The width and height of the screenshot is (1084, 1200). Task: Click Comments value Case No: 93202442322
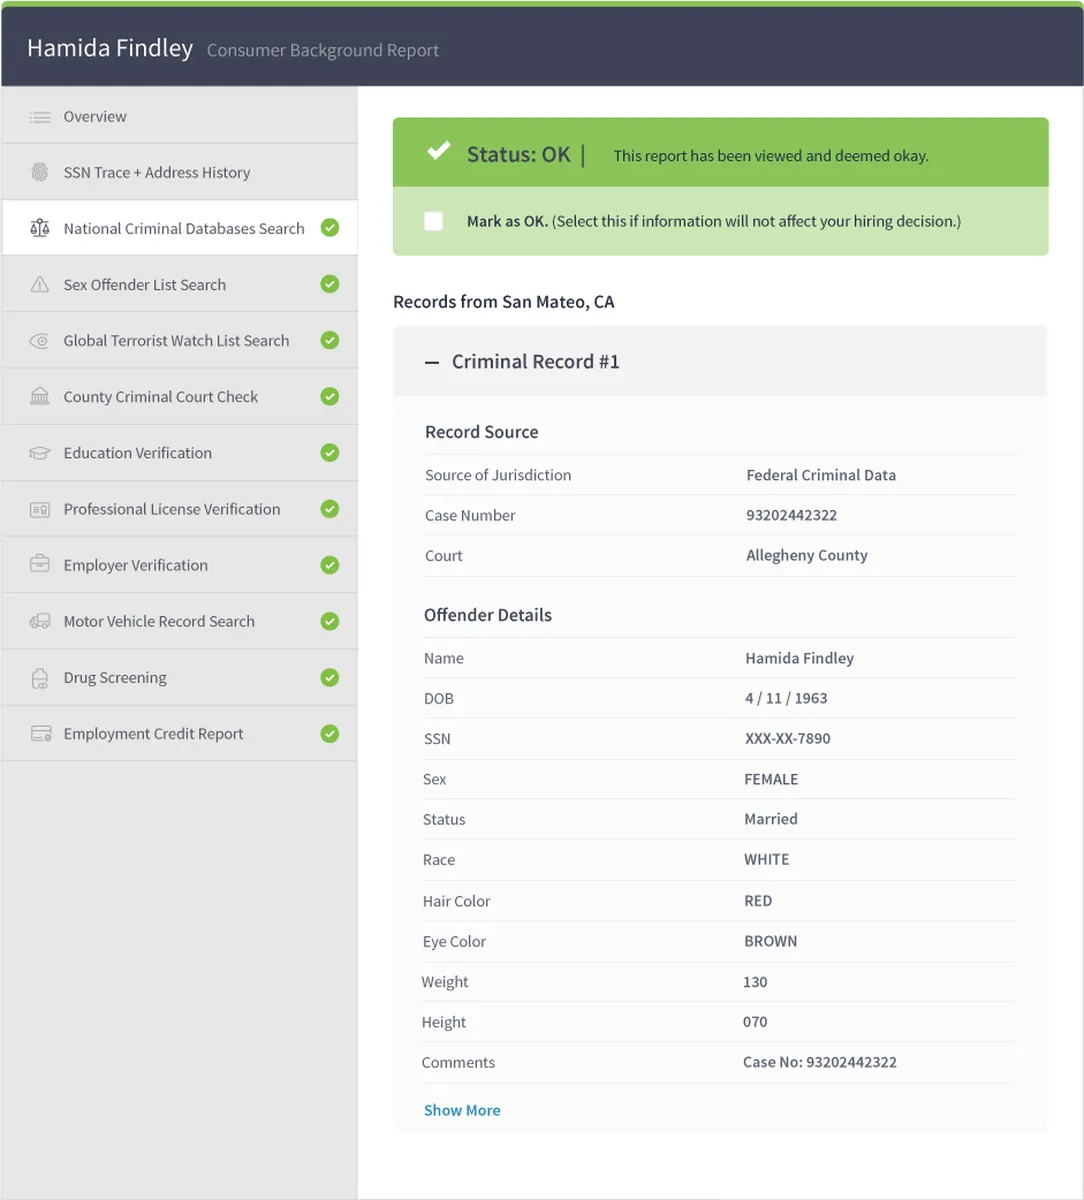coord(820,1062)
